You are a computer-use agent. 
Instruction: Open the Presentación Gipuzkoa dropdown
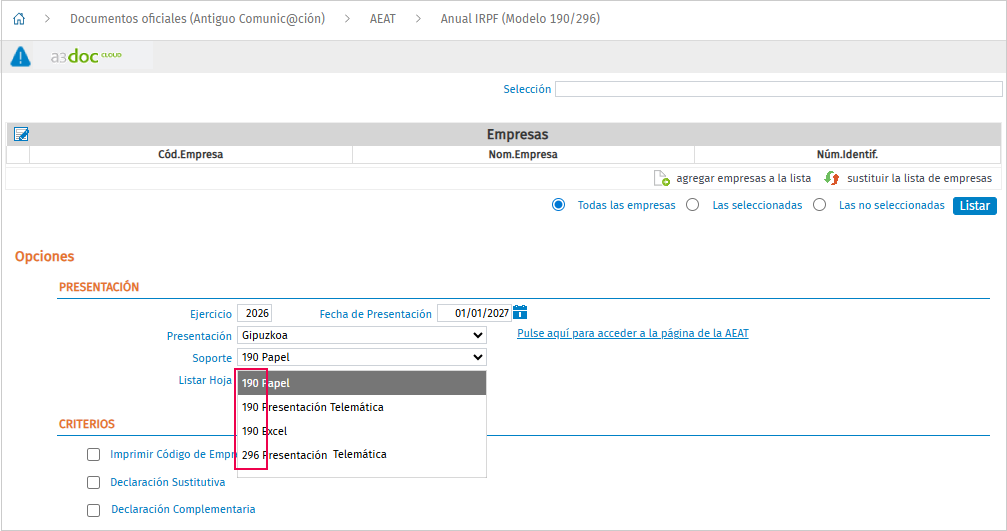pos(362,335)
